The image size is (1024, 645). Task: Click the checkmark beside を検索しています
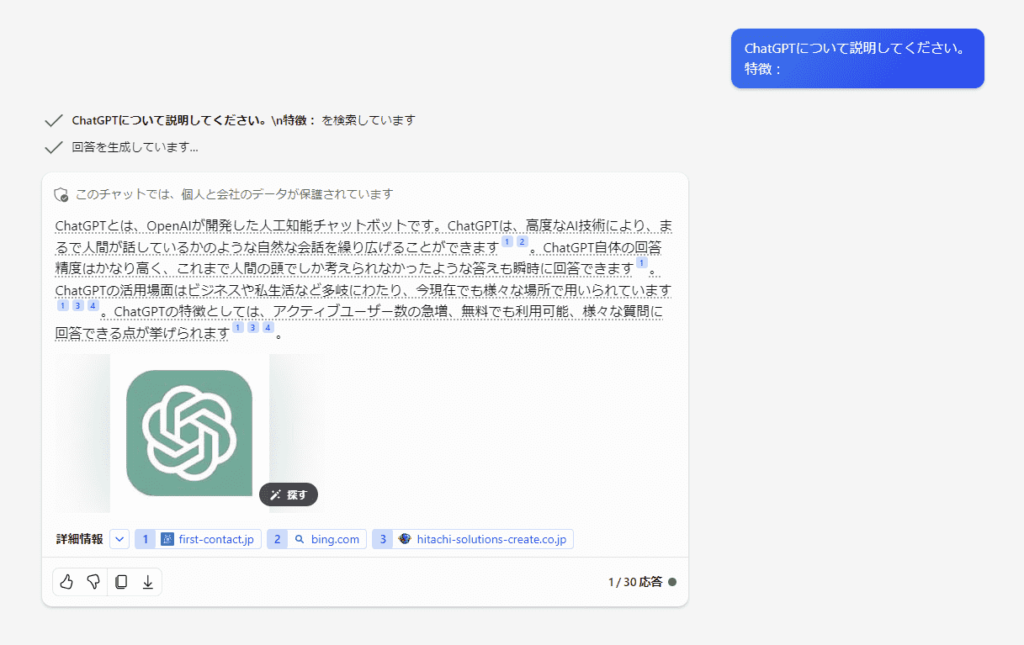click(54, 121)
